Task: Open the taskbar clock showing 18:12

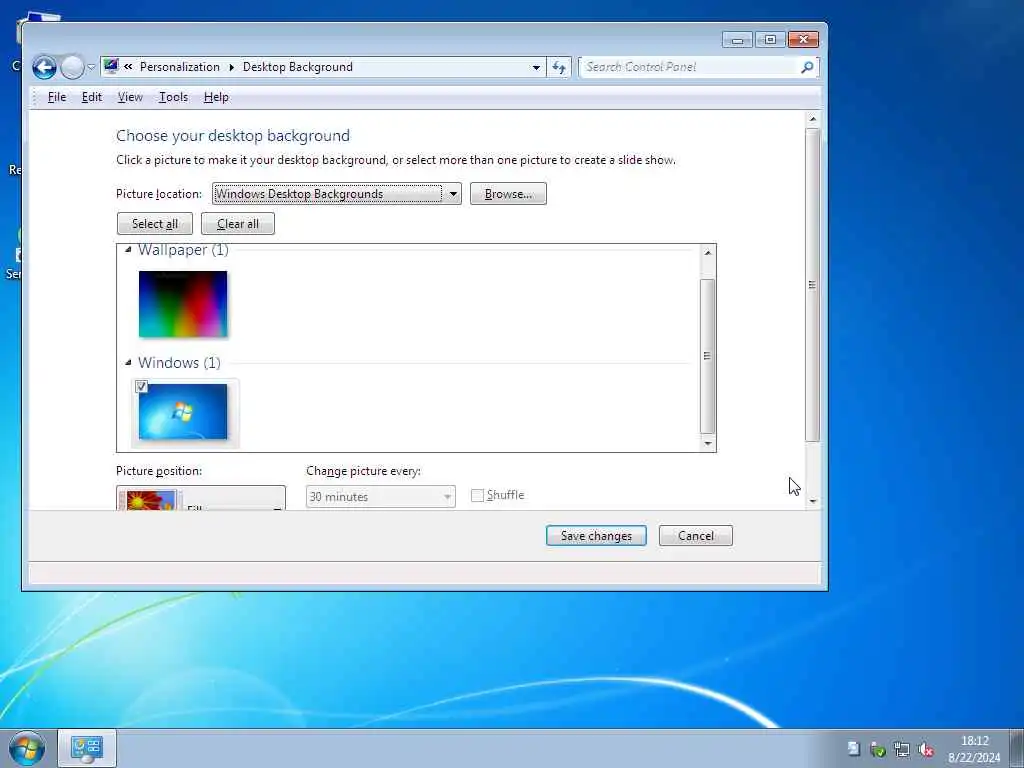Action: click(974, 749)
